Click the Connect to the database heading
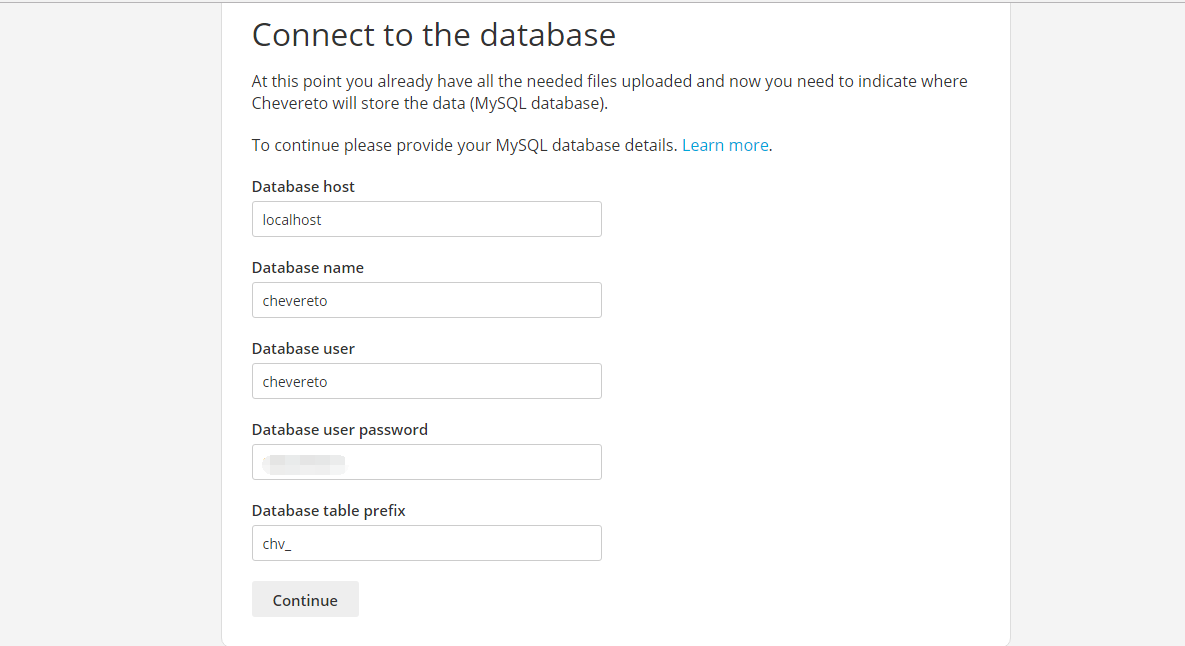Screen dimensions: 1185x646 [434, 35]
